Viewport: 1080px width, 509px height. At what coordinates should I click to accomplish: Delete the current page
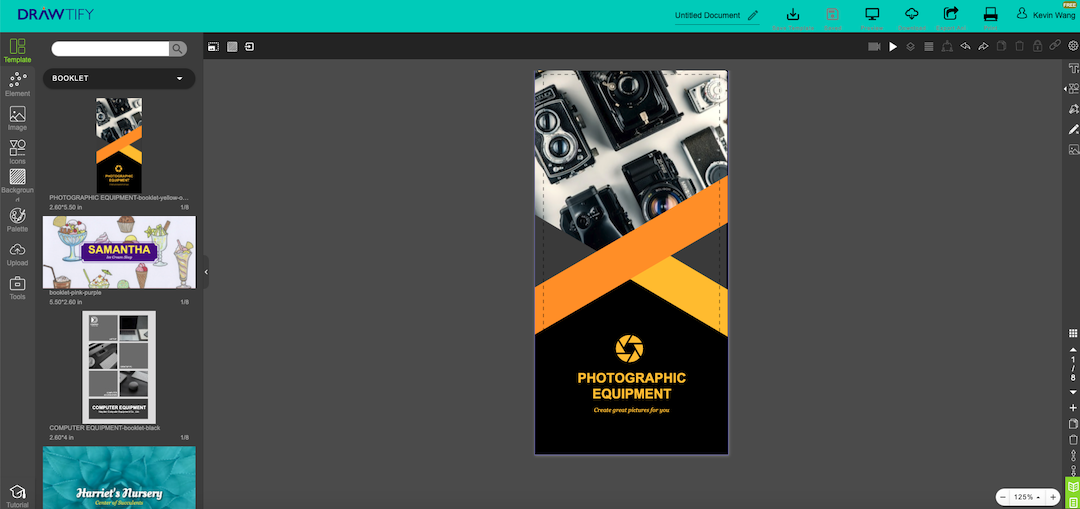[x=1072, y=439]
